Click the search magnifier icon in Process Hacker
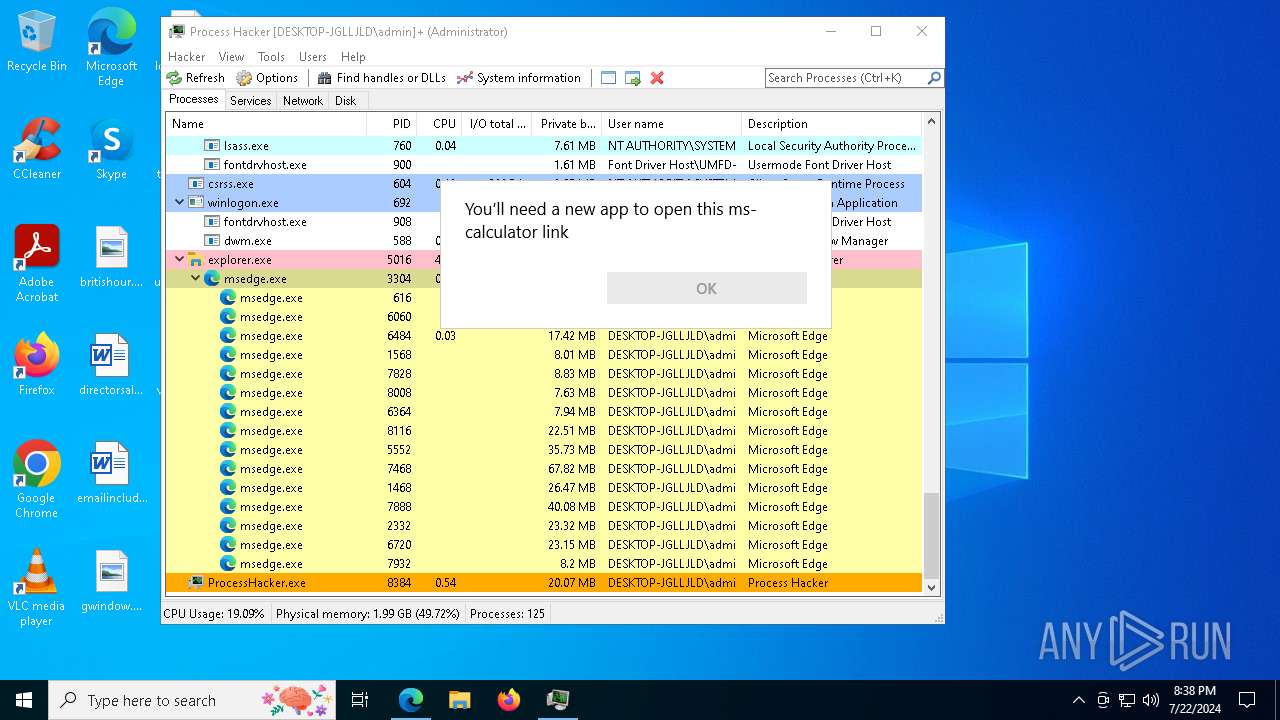The height and width of the screenshot is (720, 1280). tap(934, 78)
